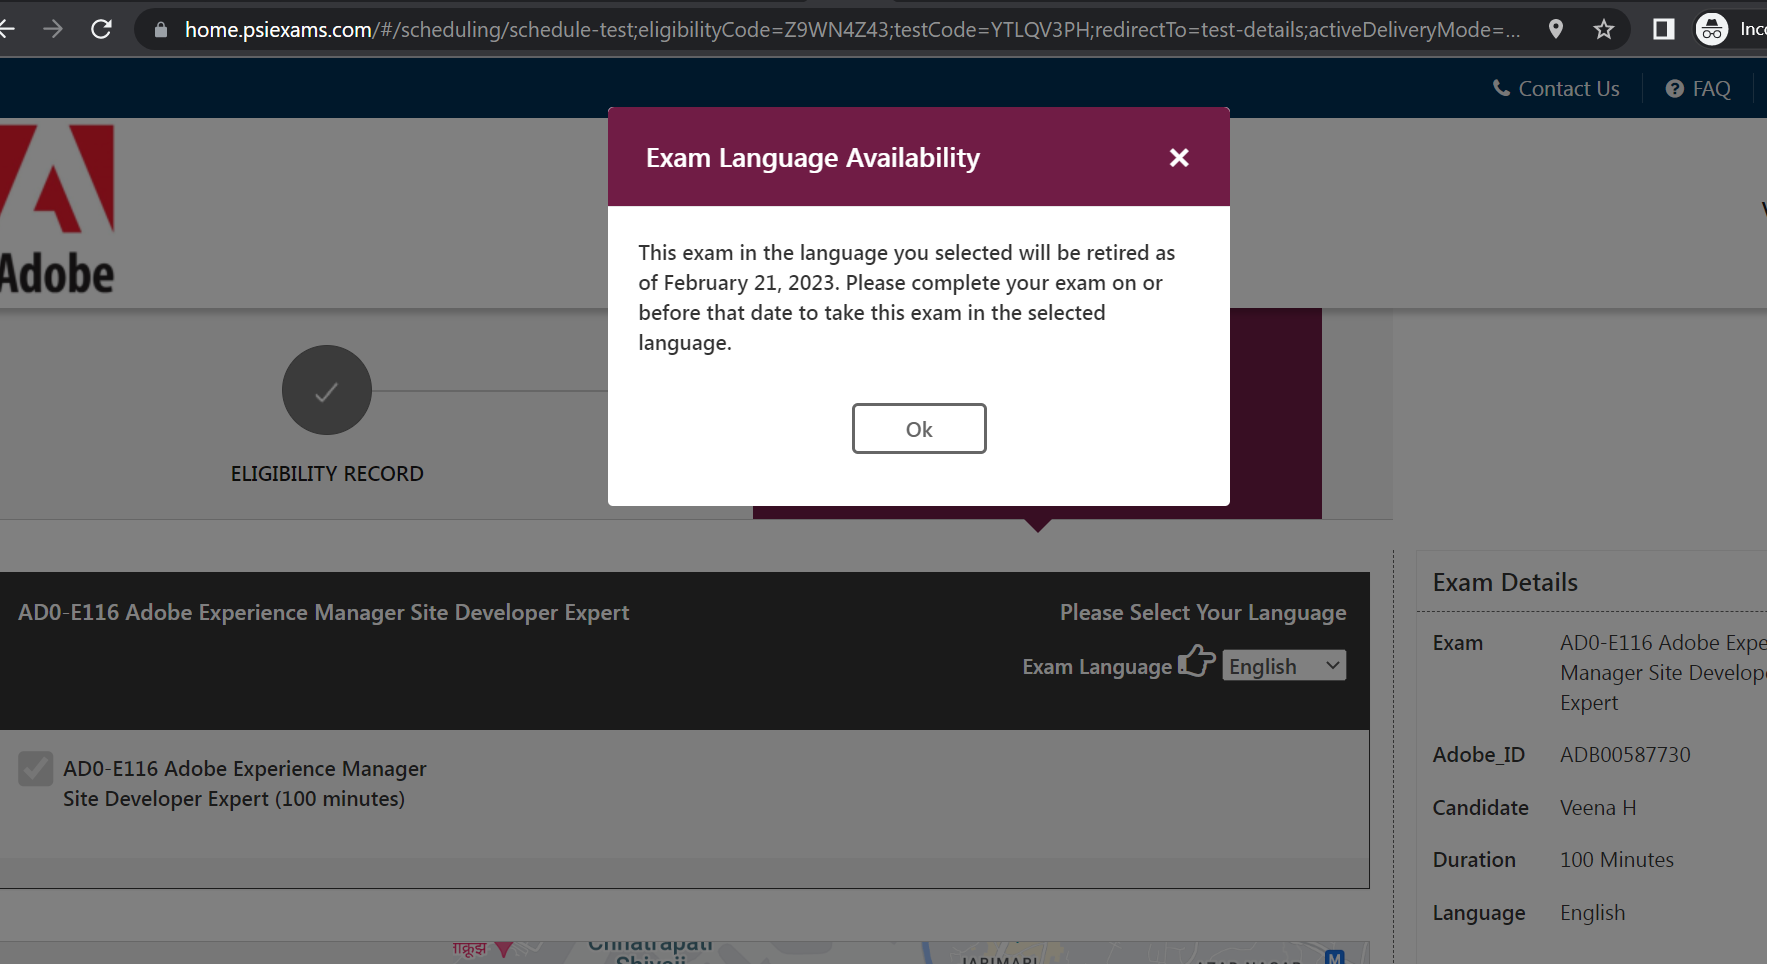Click the Adobe logo
This screenshot has height=964, width=1767.
[57, 210]
